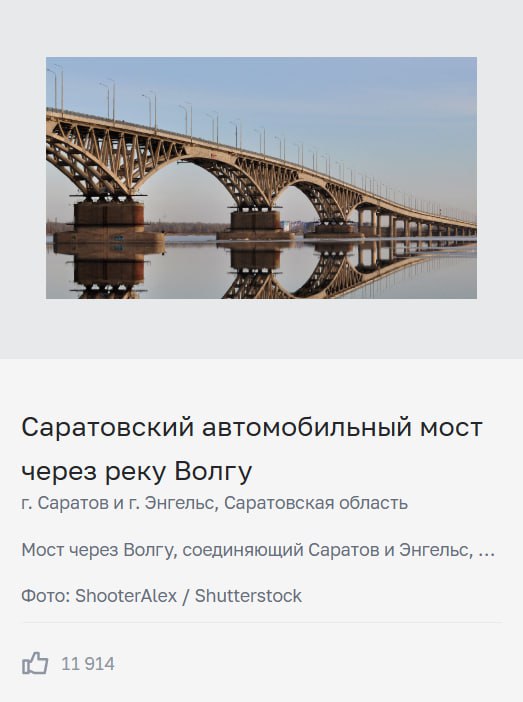Expand truncated description via ellipsis
523x702 pixels.
[487, 554]
